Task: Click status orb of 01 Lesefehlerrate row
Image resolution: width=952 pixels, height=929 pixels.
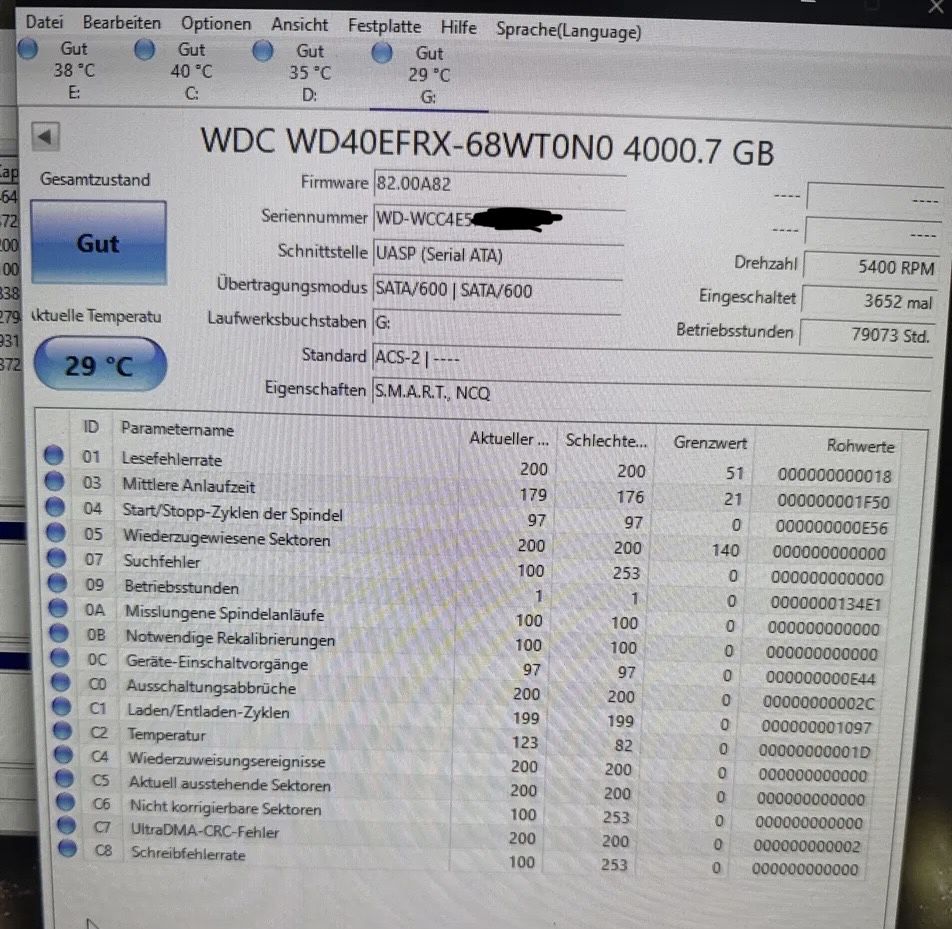Action: click(x=54, y=455)
